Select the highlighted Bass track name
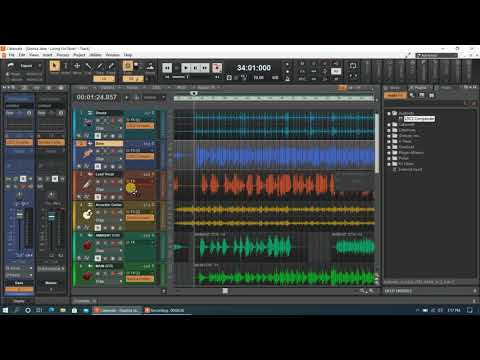 [x=109, y=144]
